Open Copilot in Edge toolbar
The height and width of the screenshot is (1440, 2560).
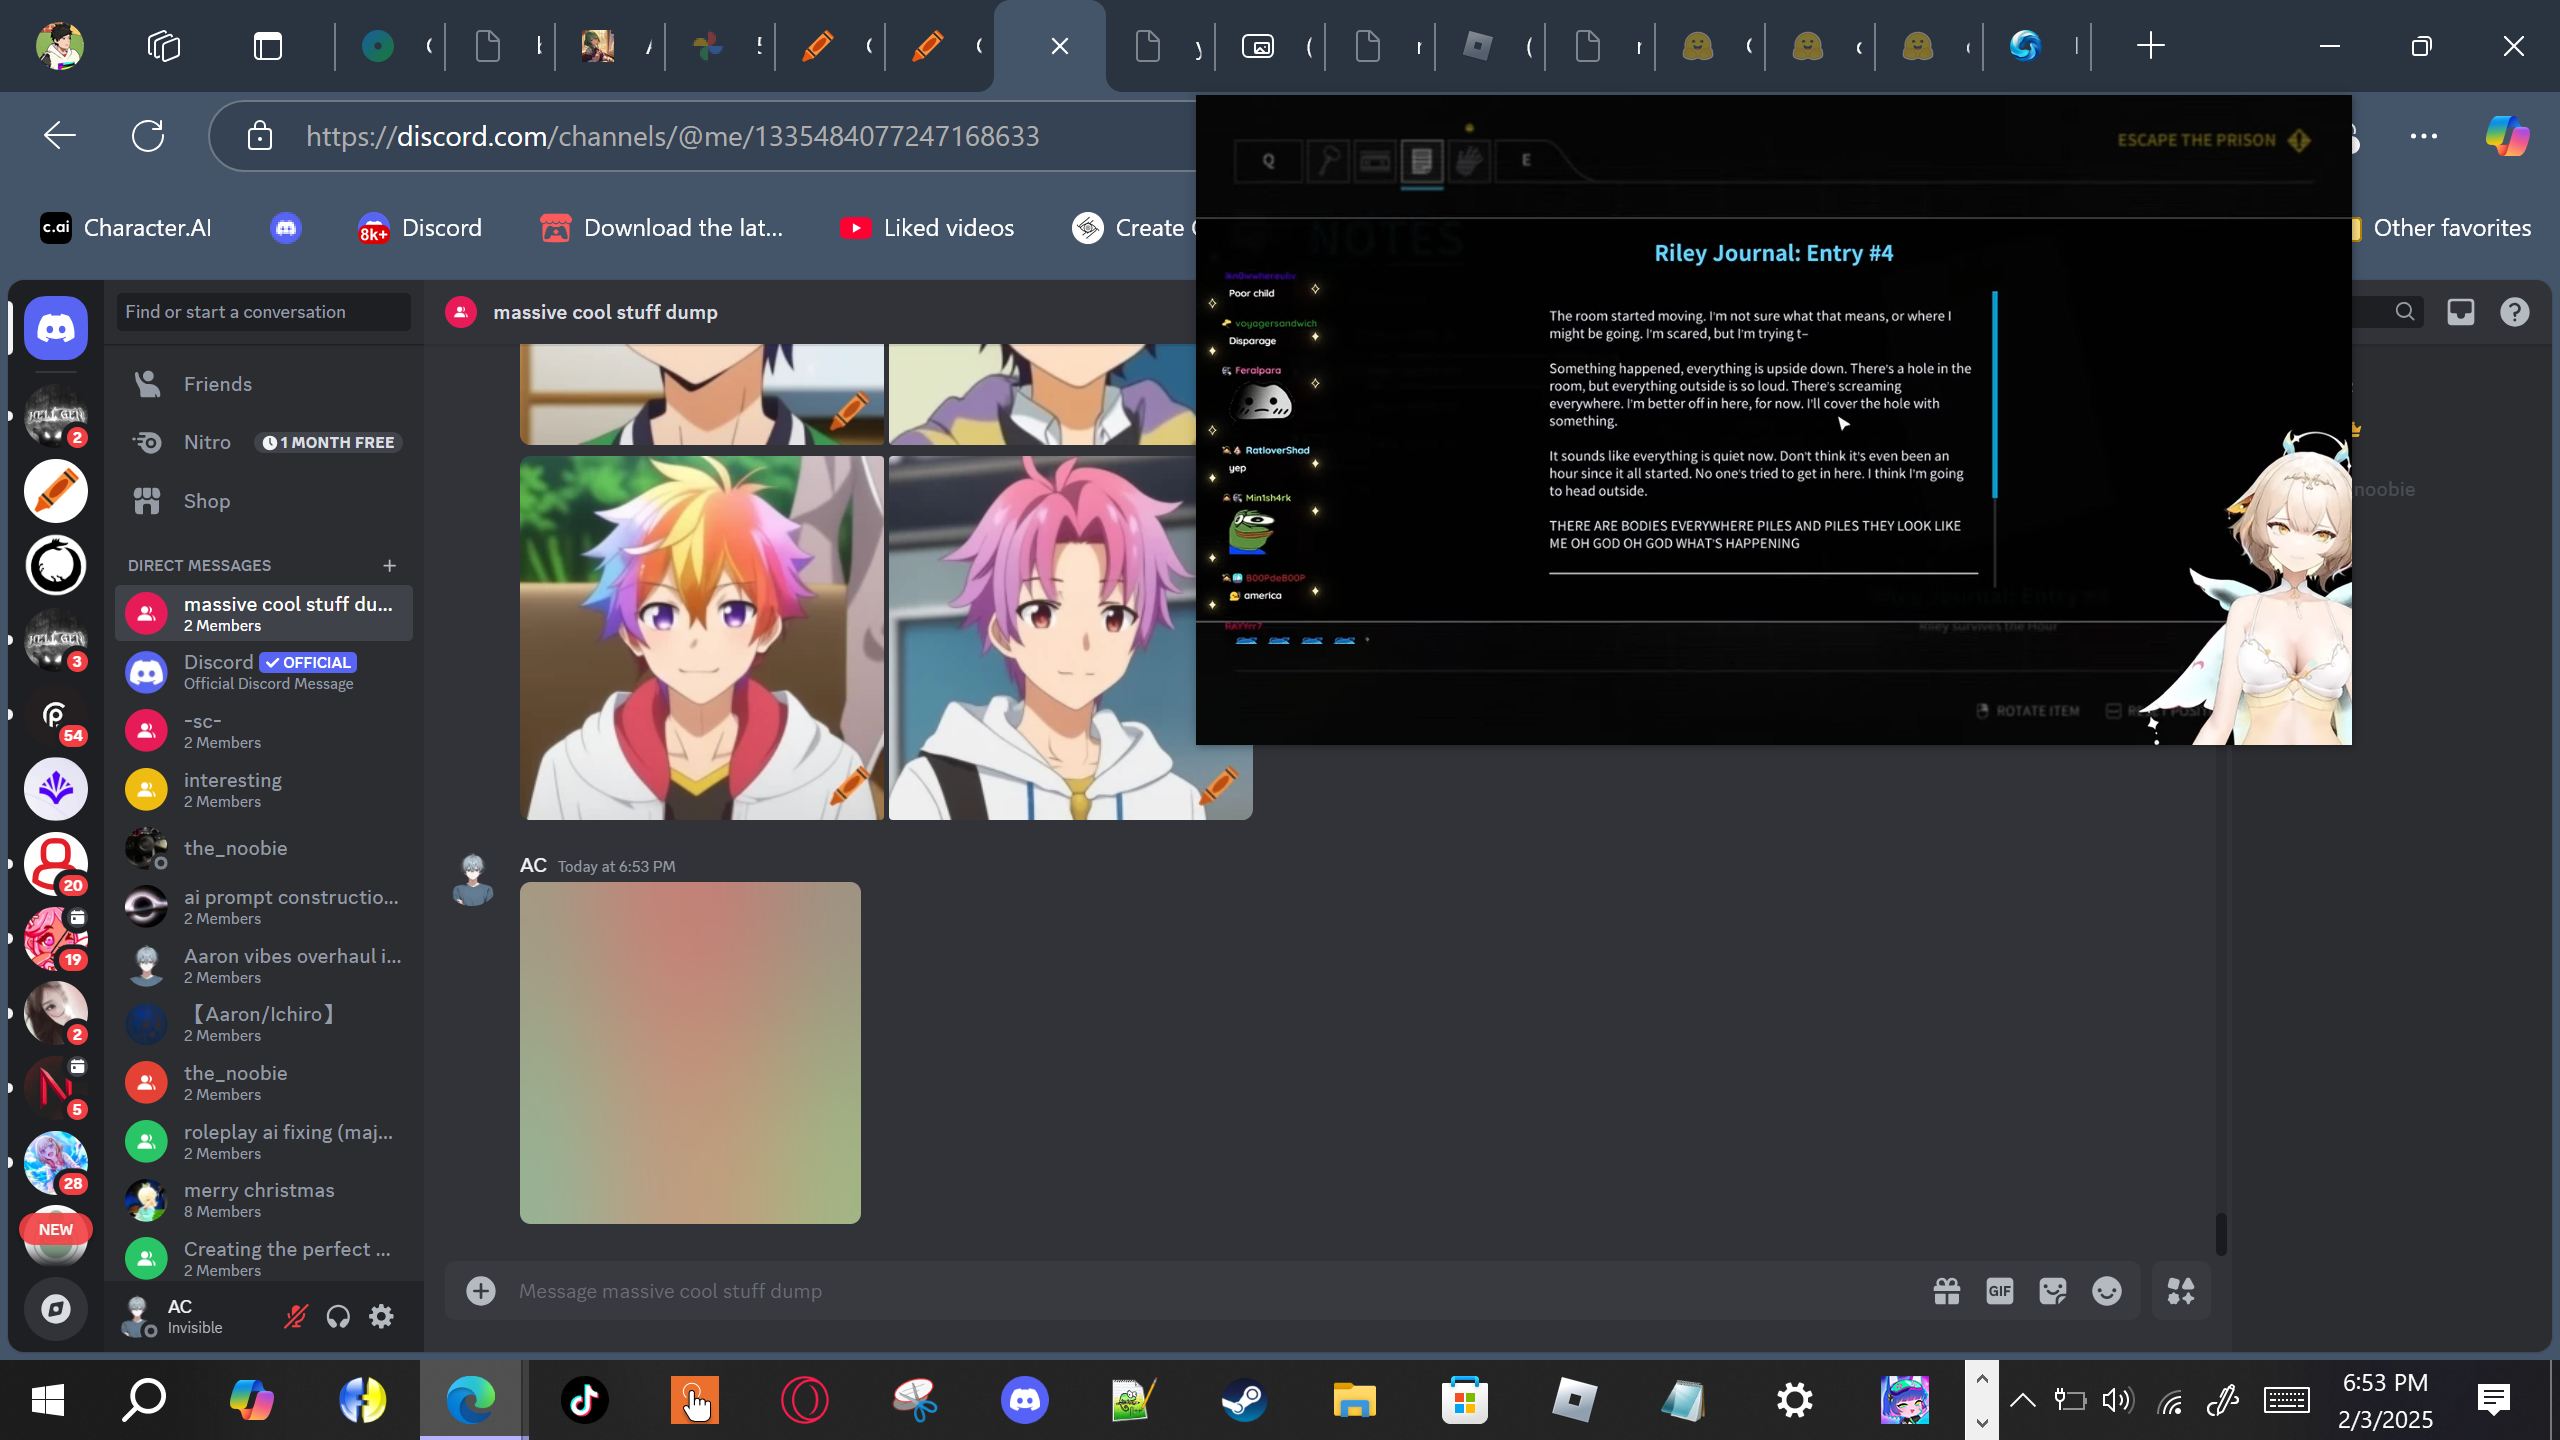pyautogui.click(x=2507, y=136)
